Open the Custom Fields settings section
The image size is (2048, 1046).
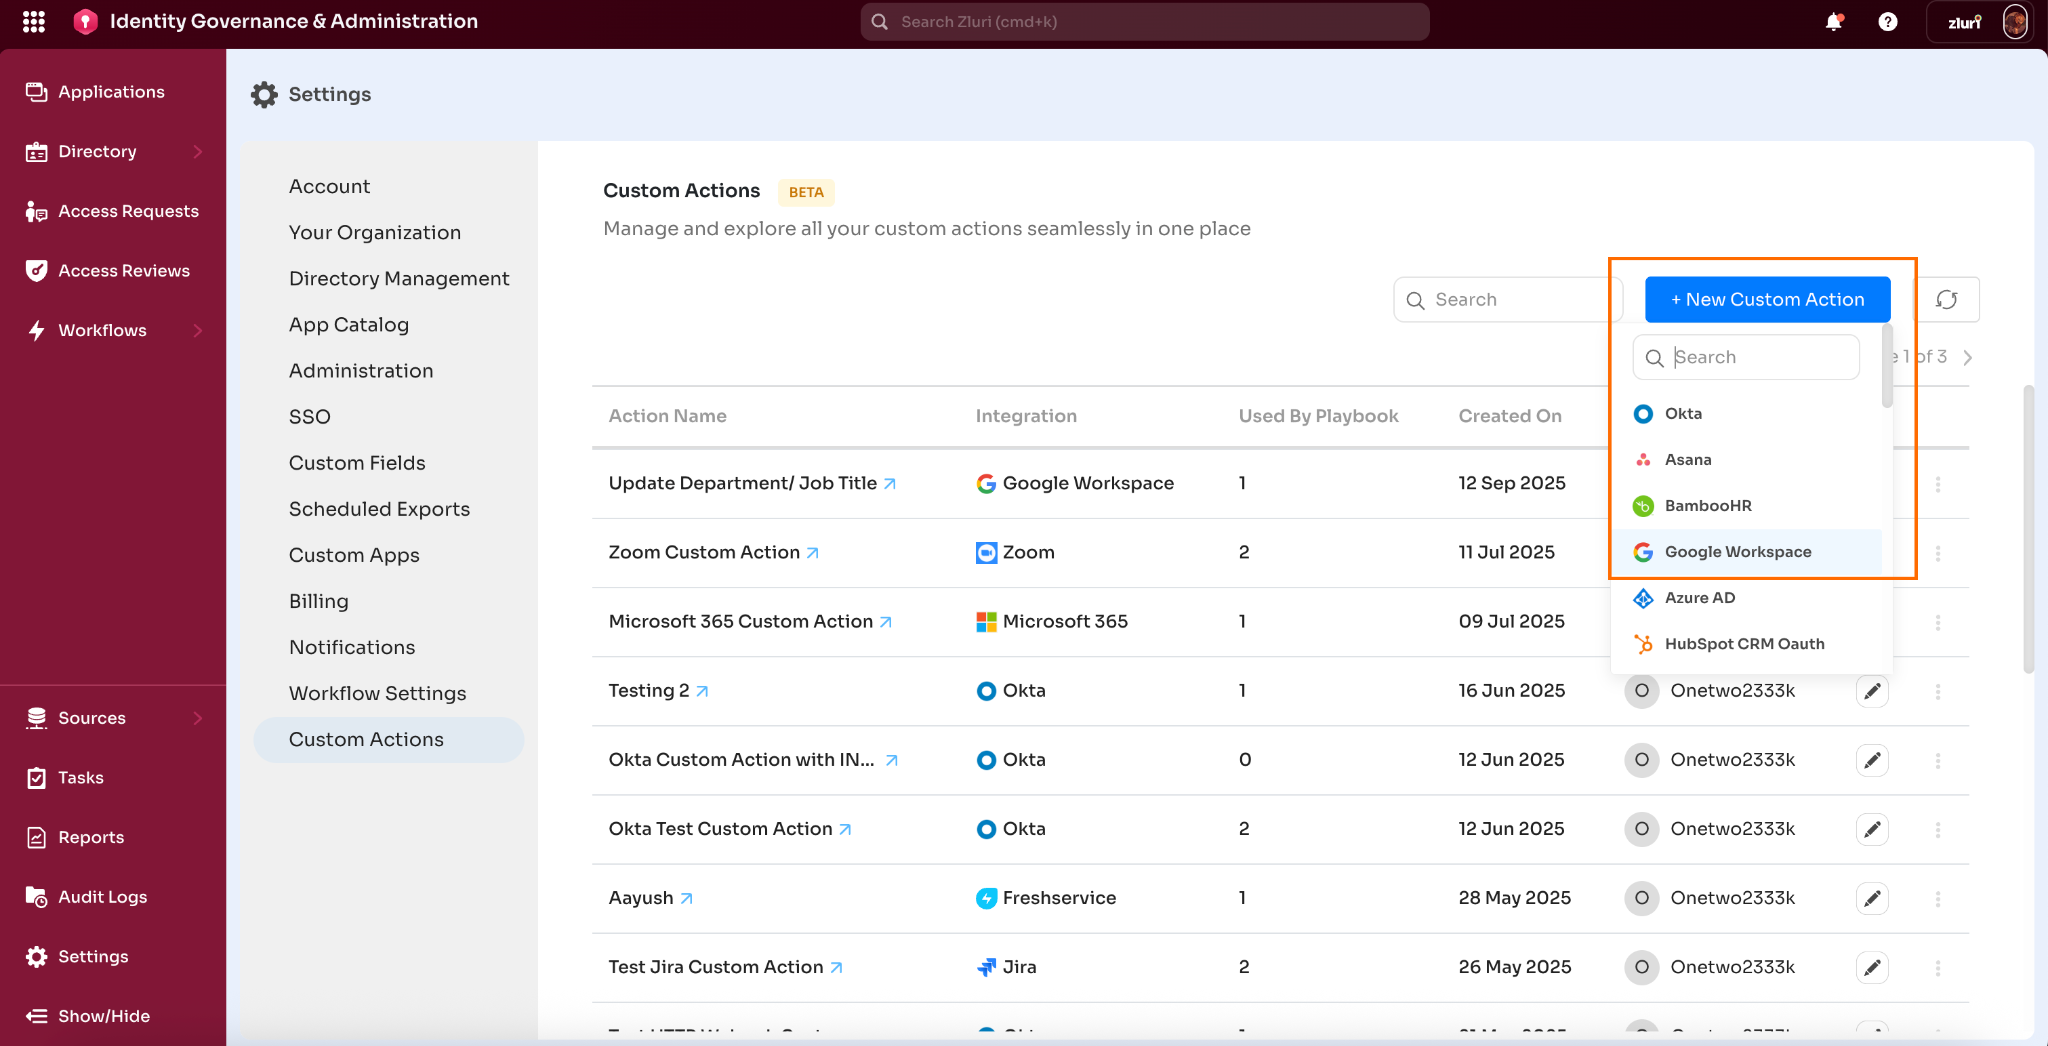[357, 463]
